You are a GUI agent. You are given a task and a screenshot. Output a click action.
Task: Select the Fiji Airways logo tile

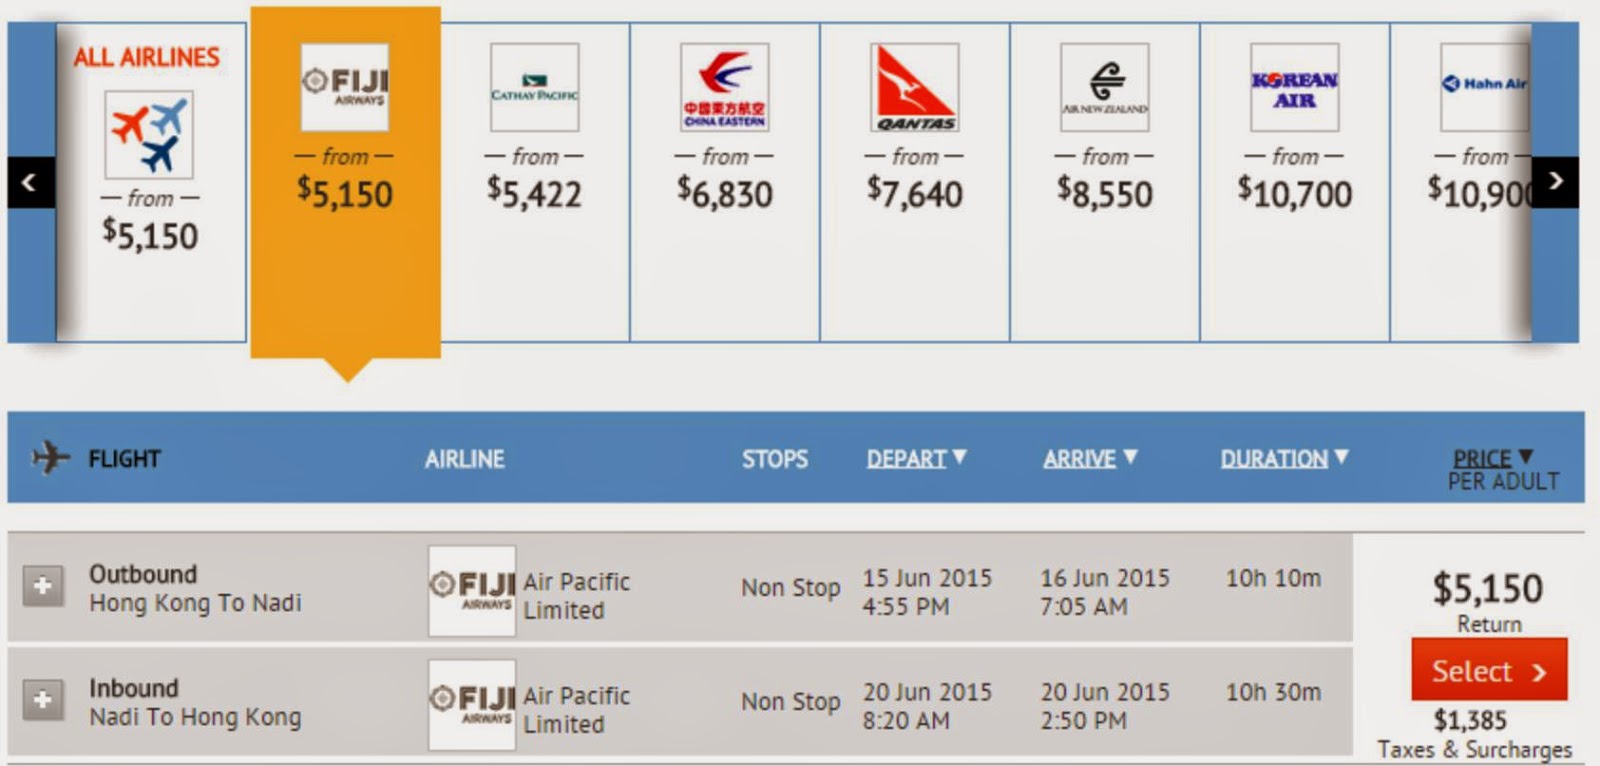coord(345,87)
